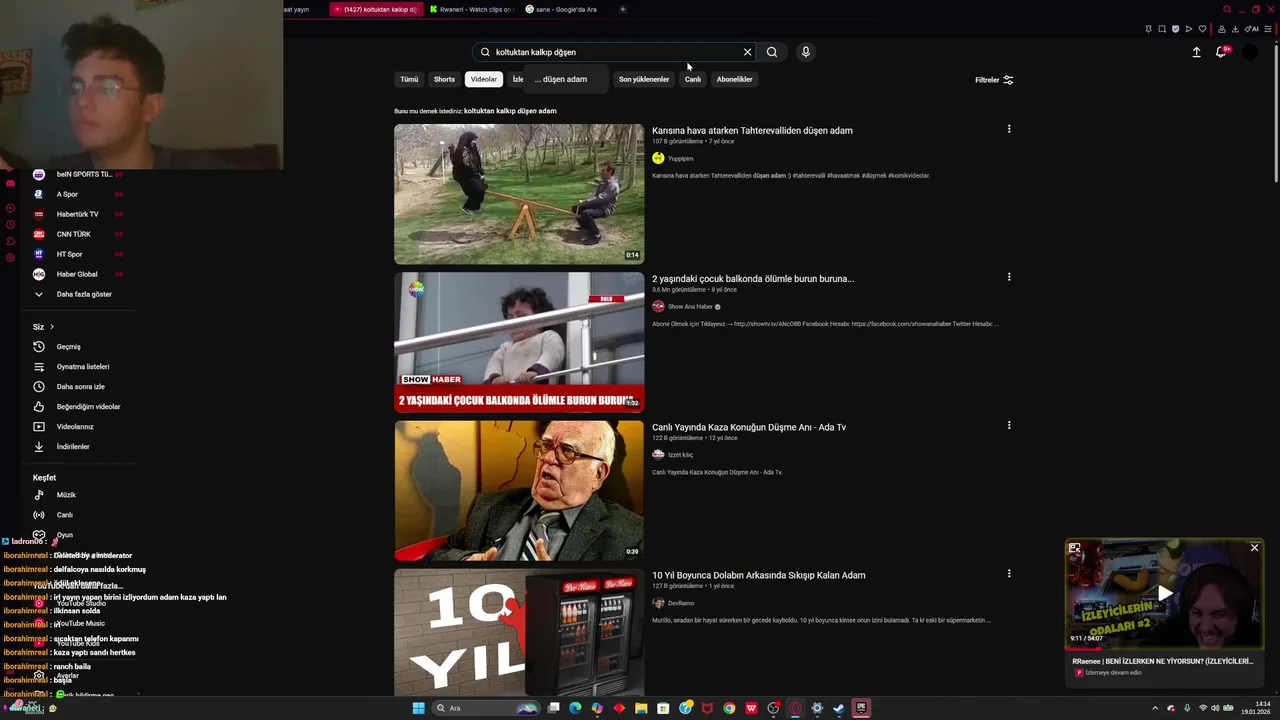Image resolution: width=1280 pixels, height=720 pixels.
Task: Play the miniplayer video
Action: coord(1165,593)
